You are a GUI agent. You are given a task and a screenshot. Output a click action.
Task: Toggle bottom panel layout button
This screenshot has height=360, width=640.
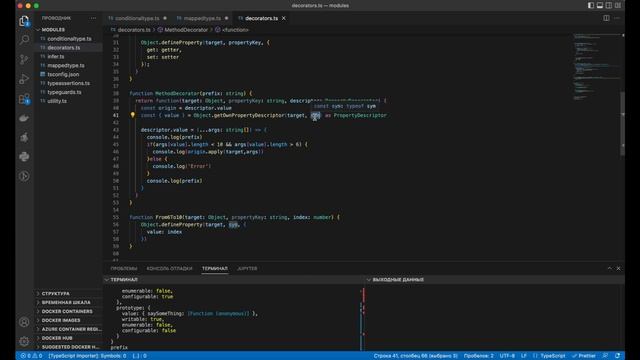click(x=600, y=5)
